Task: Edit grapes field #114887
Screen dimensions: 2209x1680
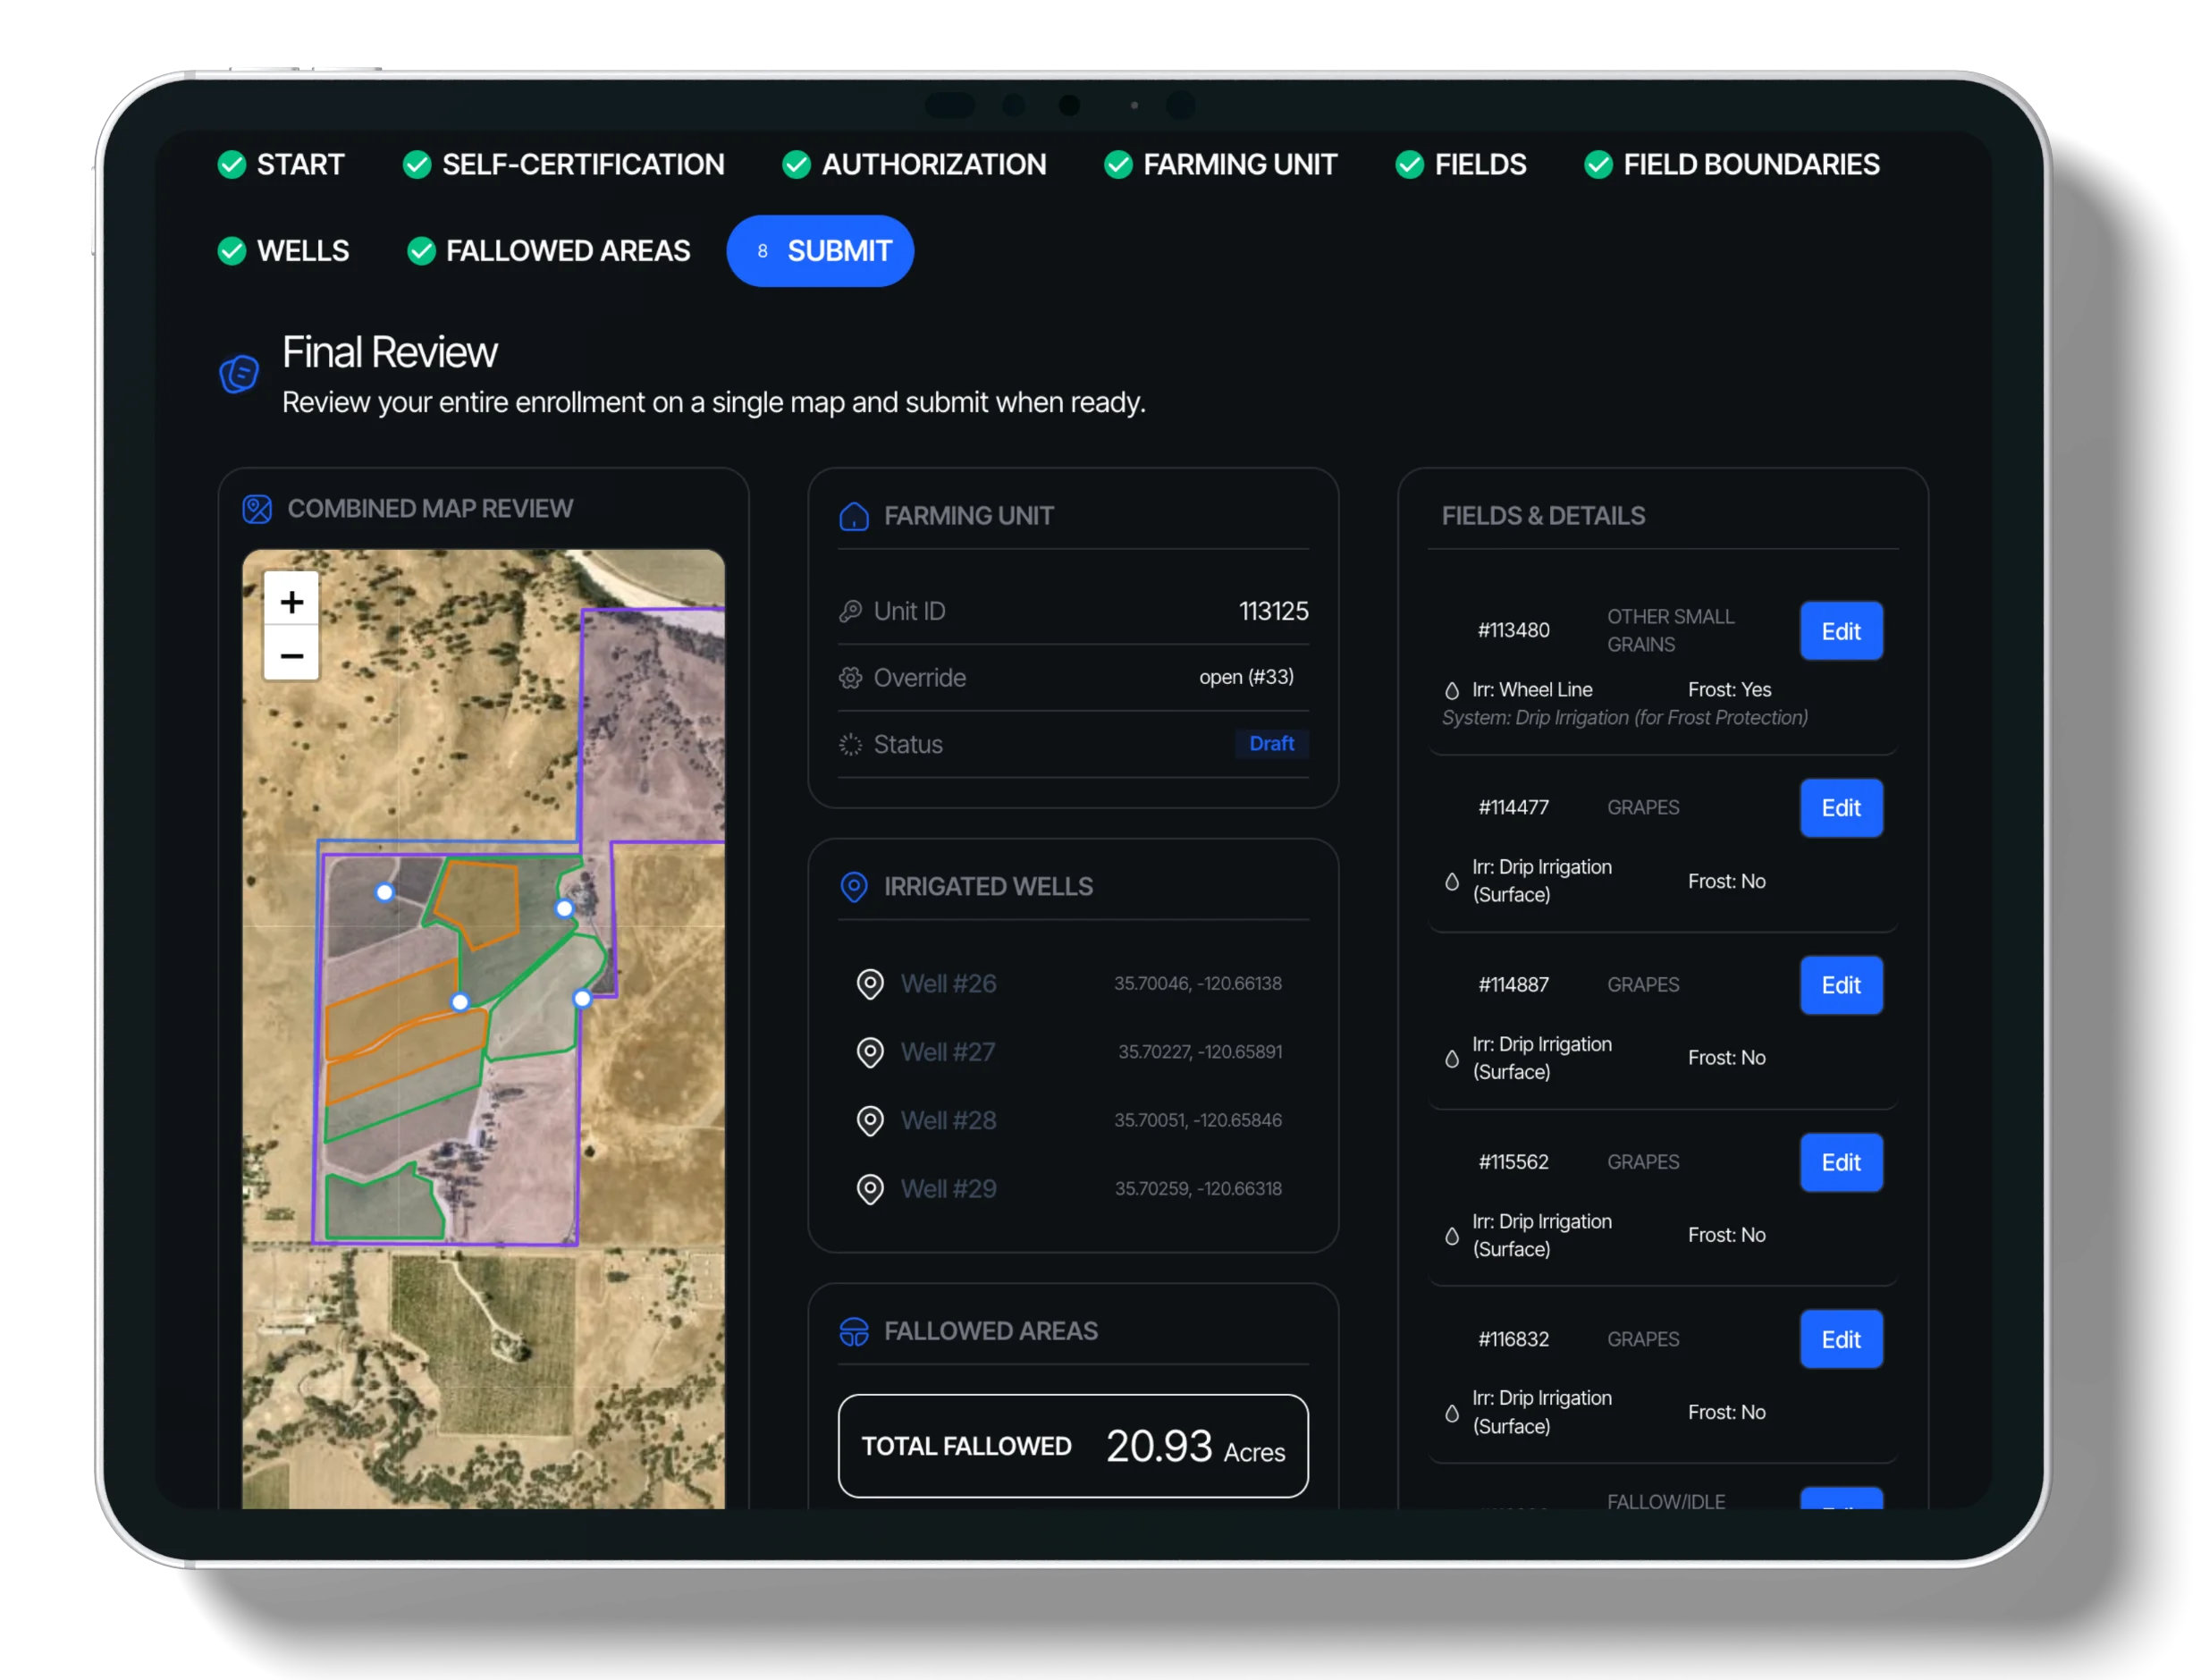Action: click(x=1840, y=985)
